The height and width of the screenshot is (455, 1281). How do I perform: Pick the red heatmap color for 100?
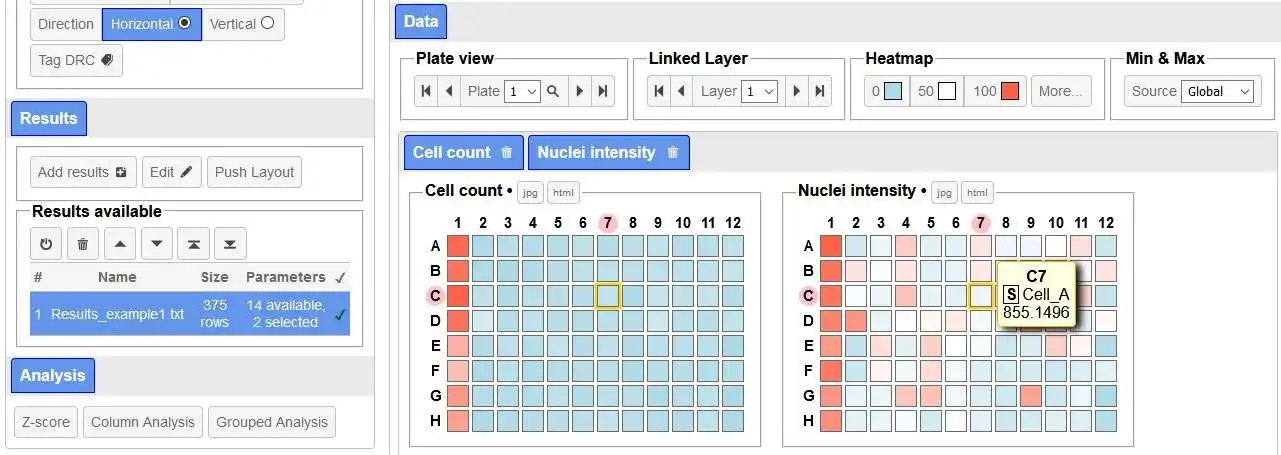[x=1009, y=91]
